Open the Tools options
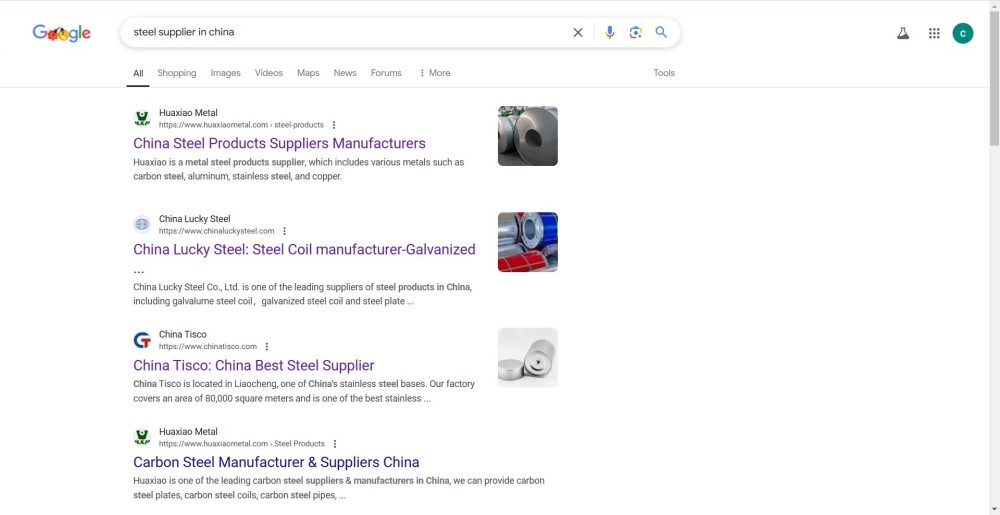 coord(664,73)
